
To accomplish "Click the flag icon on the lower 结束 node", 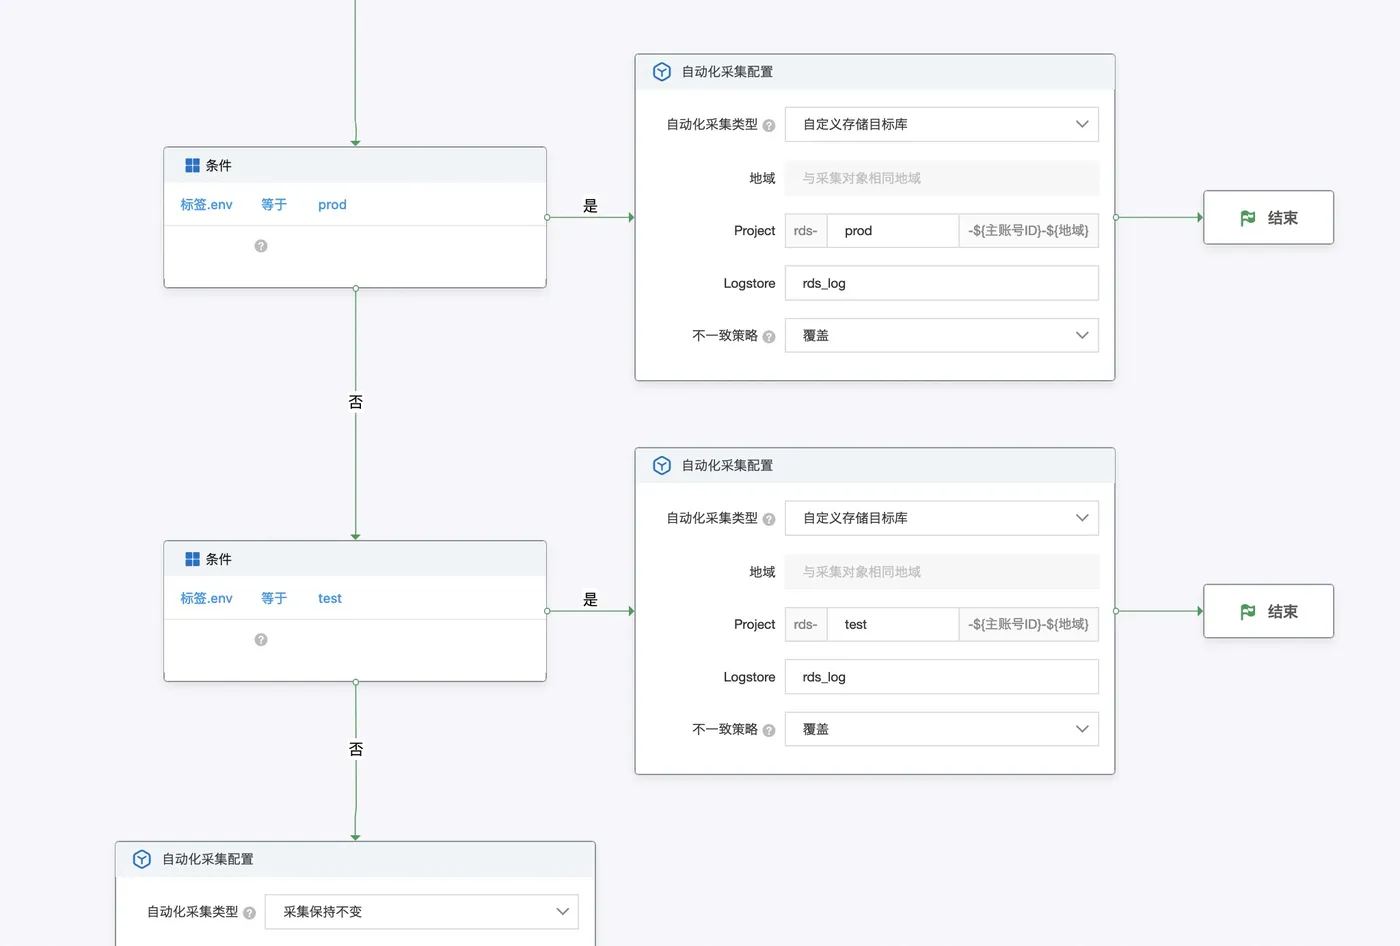I will (1248, 612).
